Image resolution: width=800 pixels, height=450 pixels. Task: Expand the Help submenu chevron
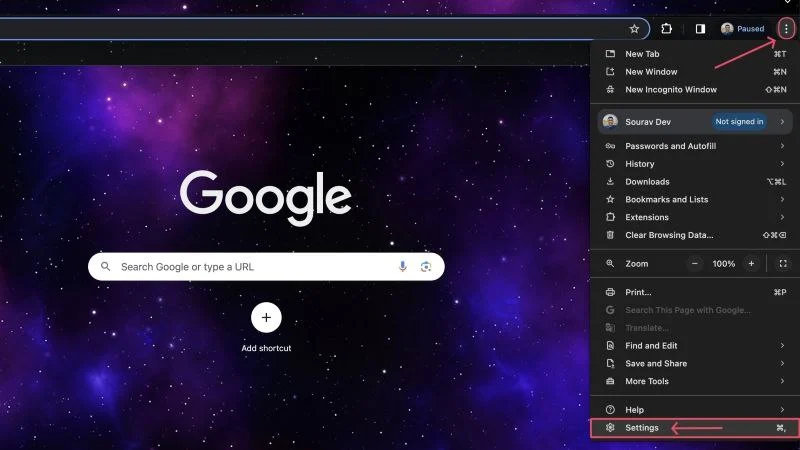tap(782, 410)
